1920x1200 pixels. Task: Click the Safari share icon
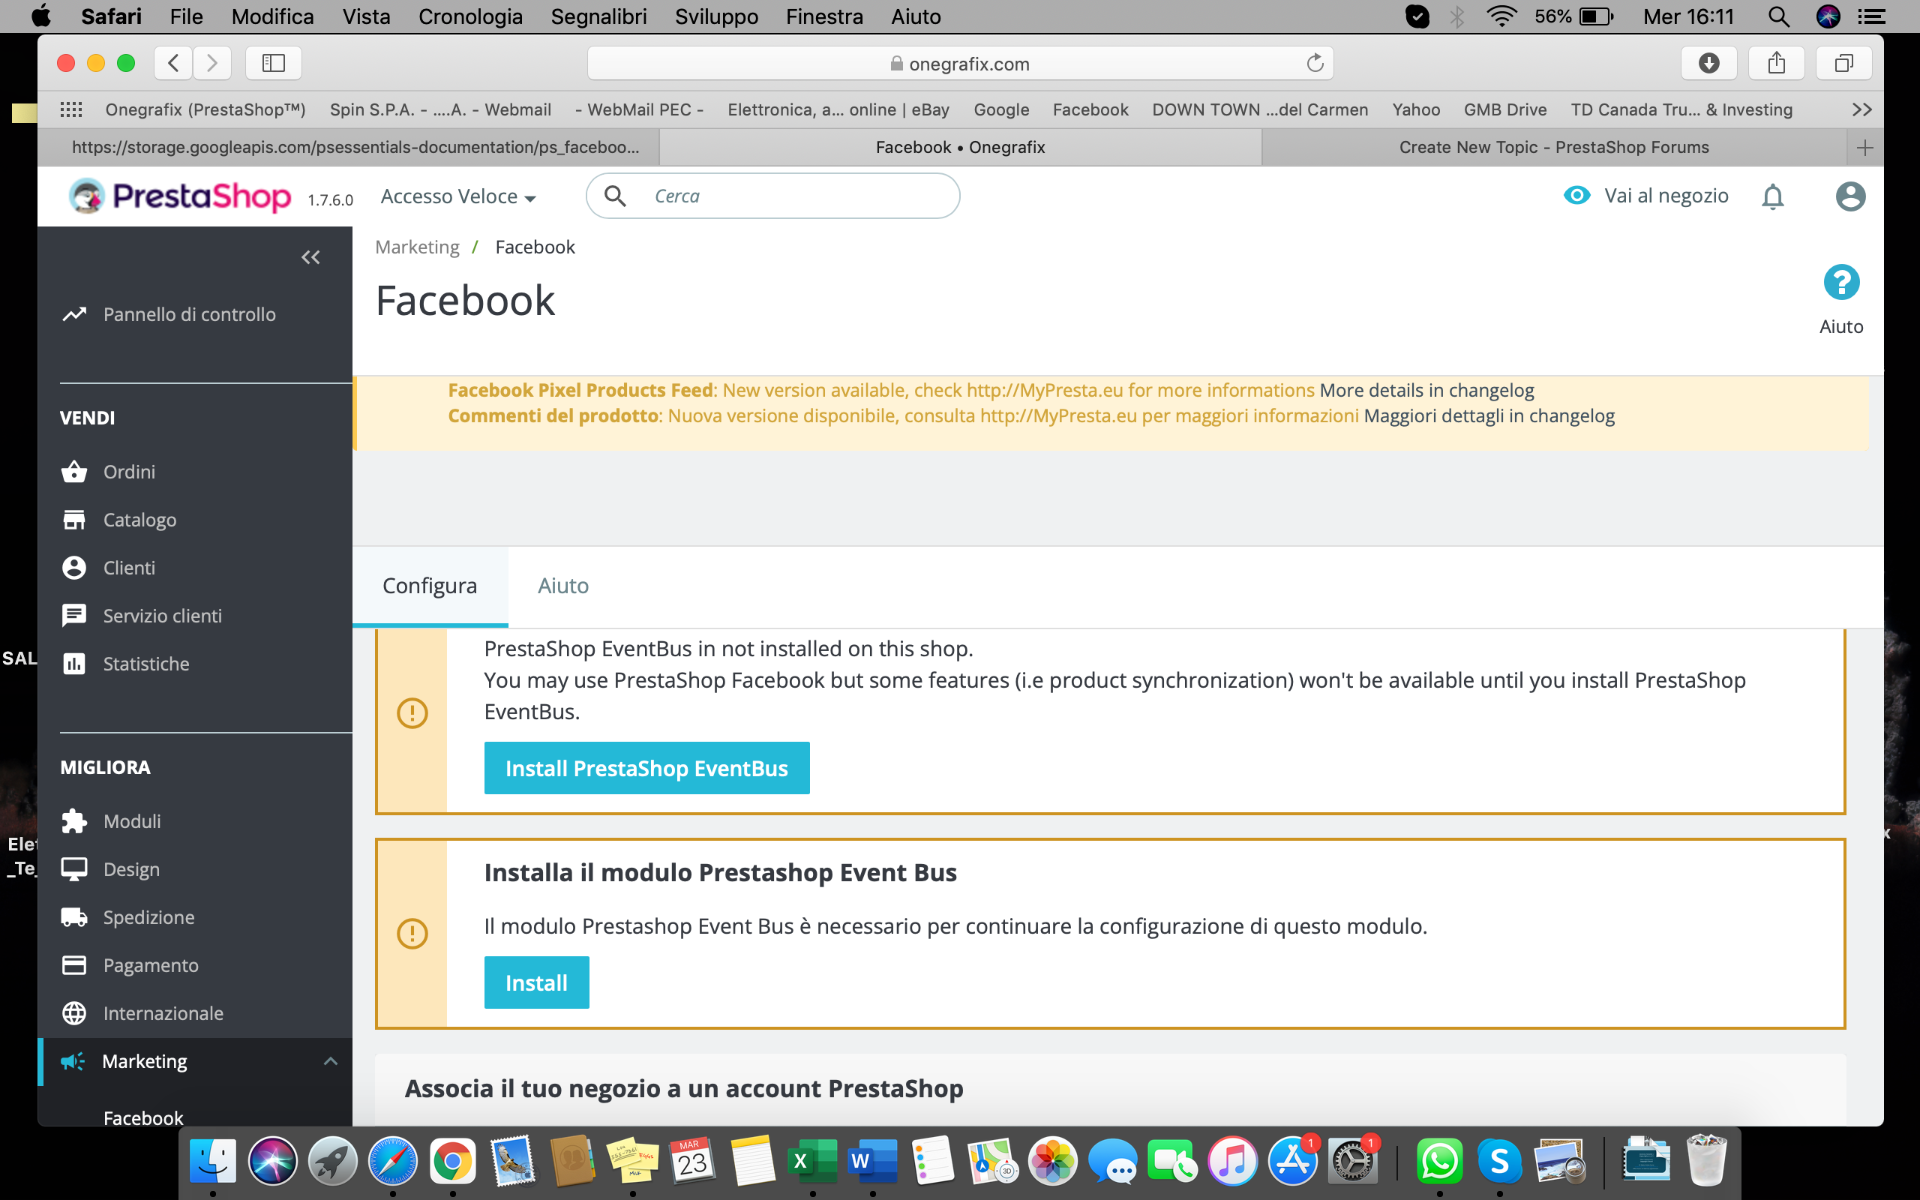tap(1776, 64)
